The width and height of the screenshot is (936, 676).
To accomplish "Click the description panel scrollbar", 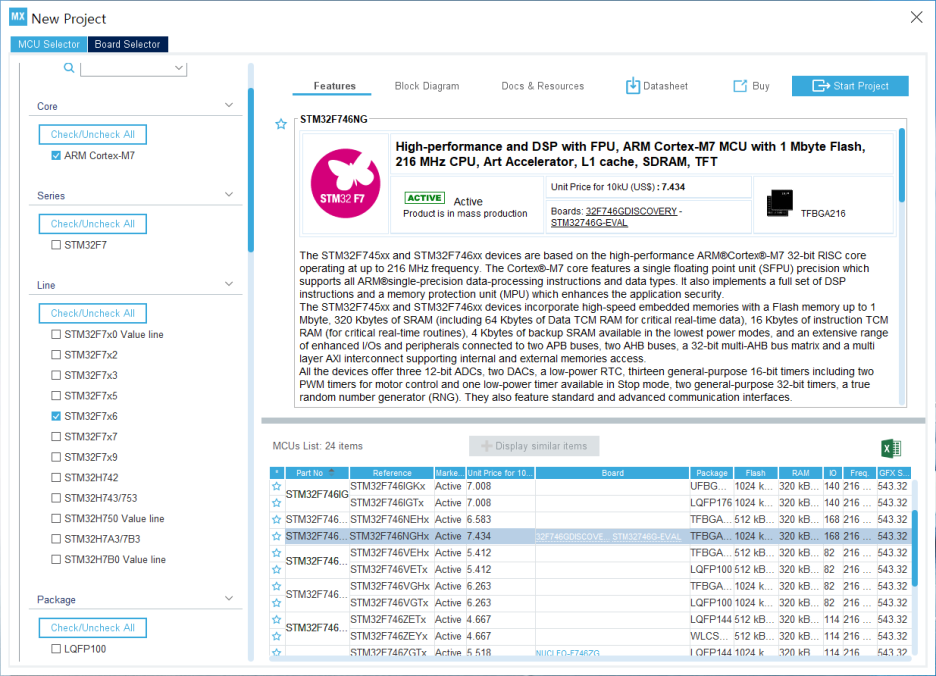I will point(902,165).
